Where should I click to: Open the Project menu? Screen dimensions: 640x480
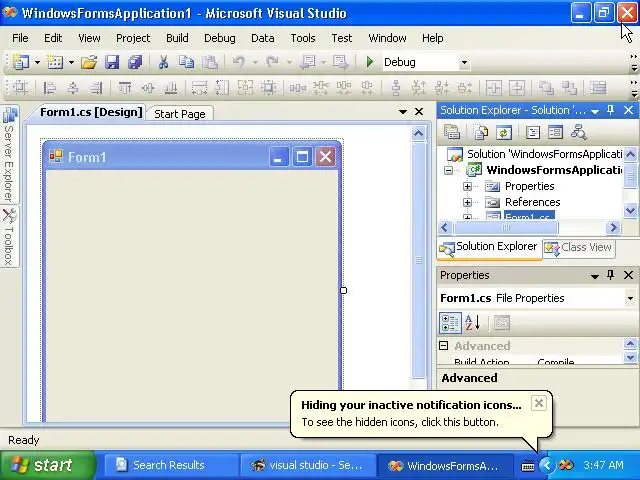tap(133, 38)
